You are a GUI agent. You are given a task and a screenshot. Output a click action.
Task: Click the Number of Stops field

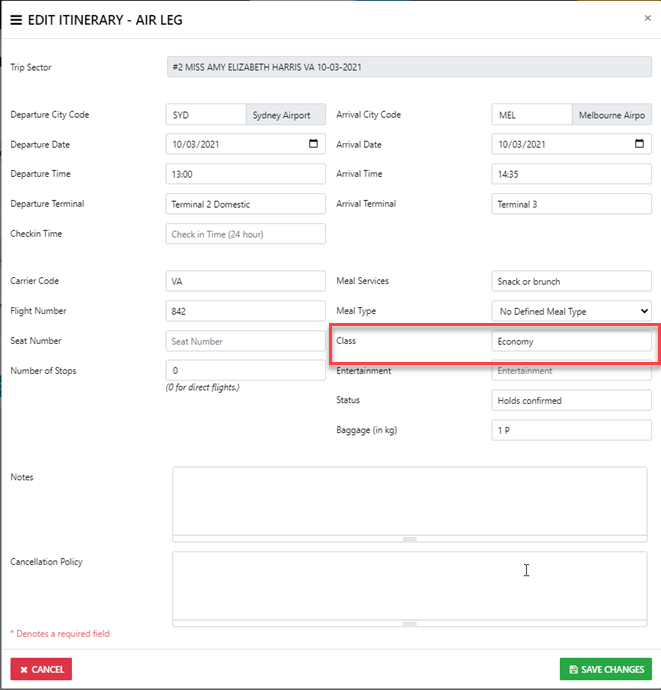pos(245,370)
